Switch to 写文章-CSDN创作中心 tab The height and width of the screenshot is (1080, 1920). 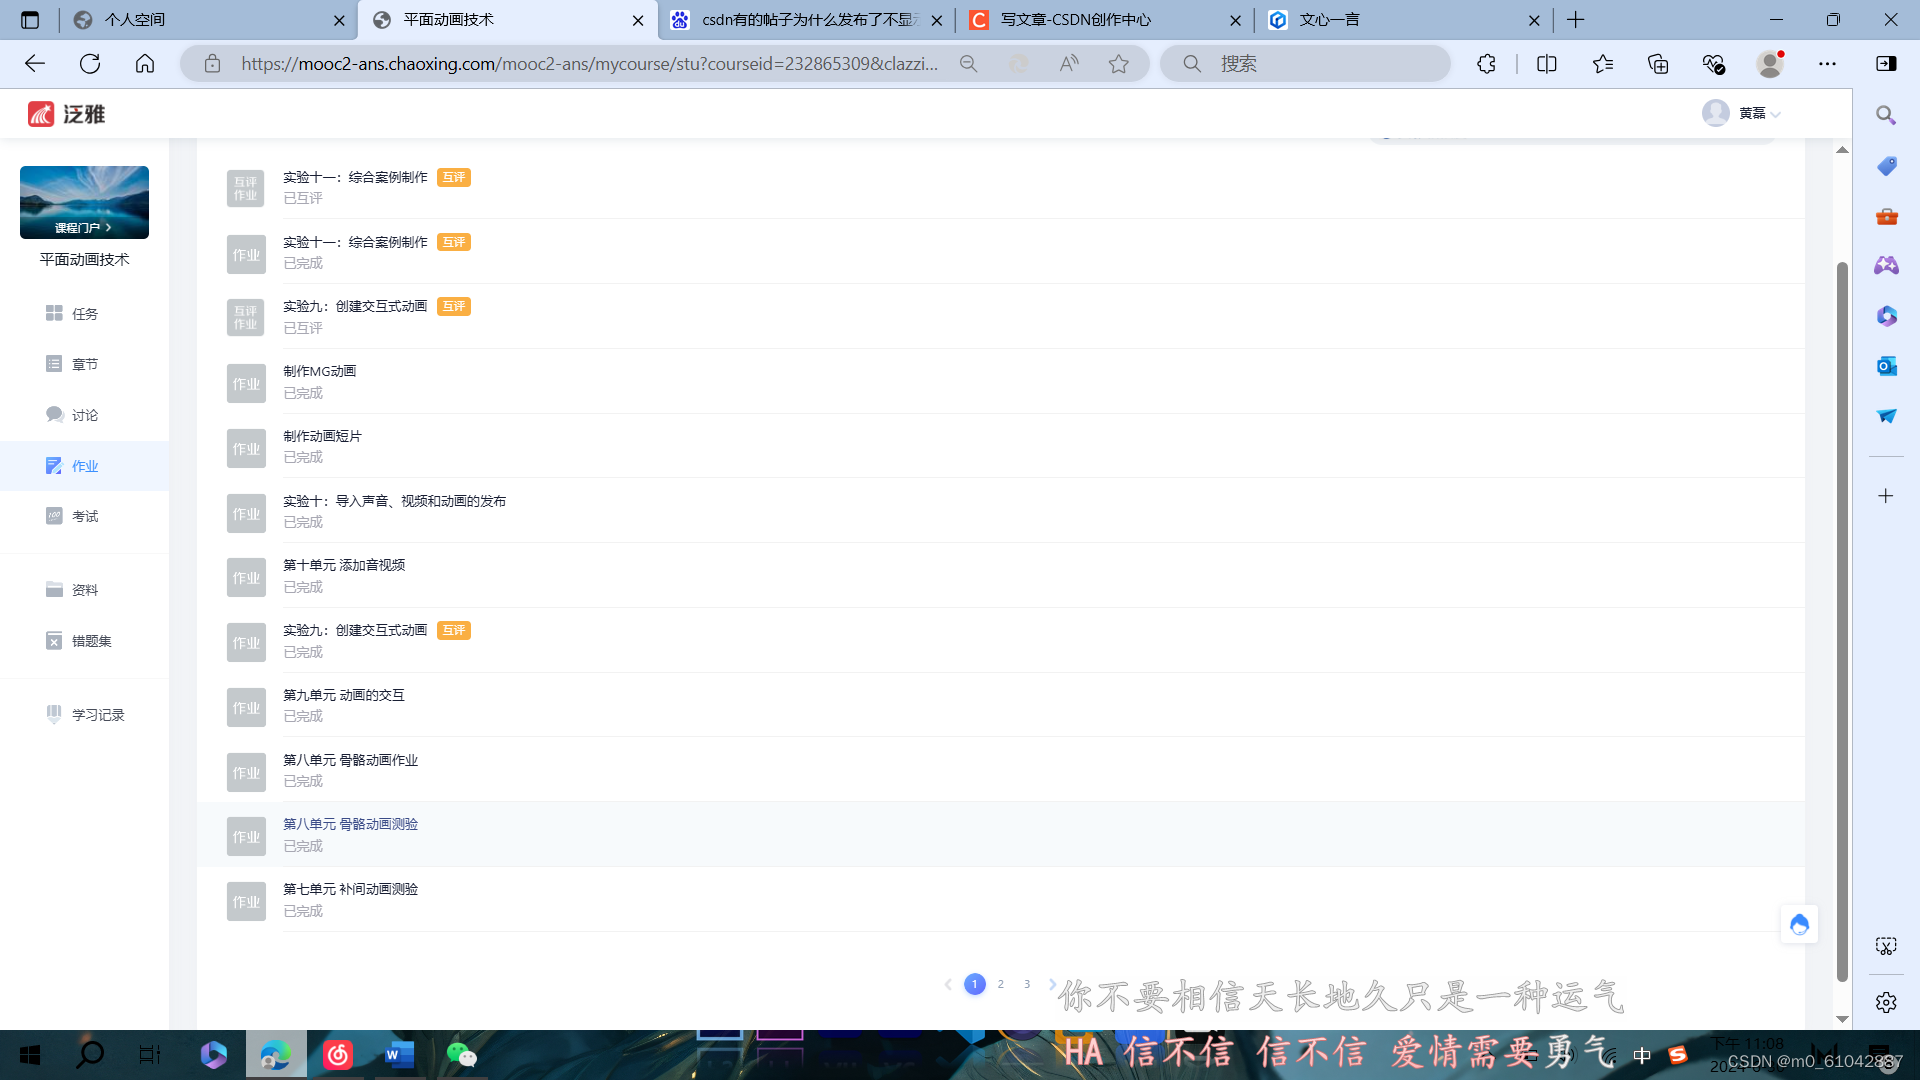1075,20
